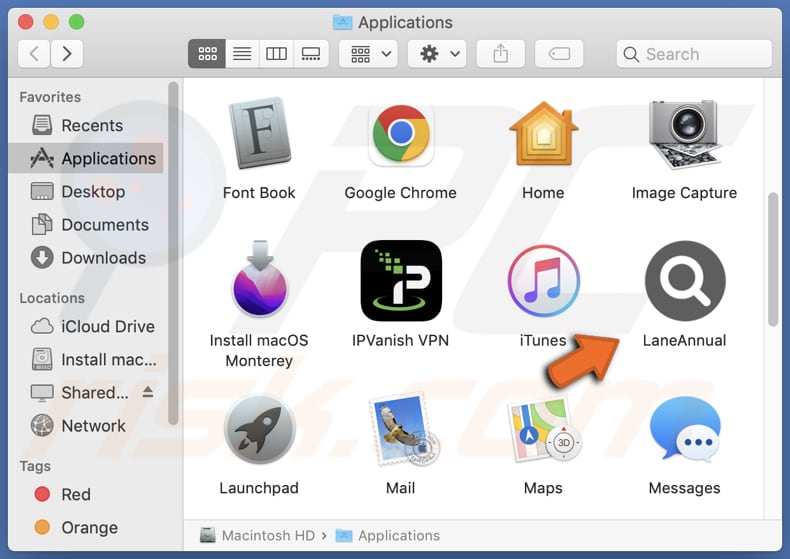Eject the Shared… volume
Screen dimensions: 790x559
click(x=148, y=391)
